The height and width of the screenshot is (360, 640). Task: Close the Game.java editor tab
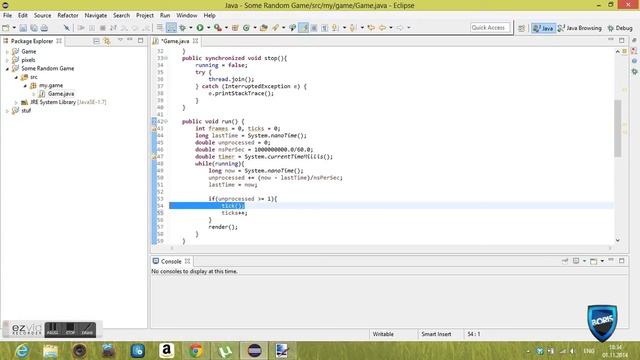tap(196, 41)
